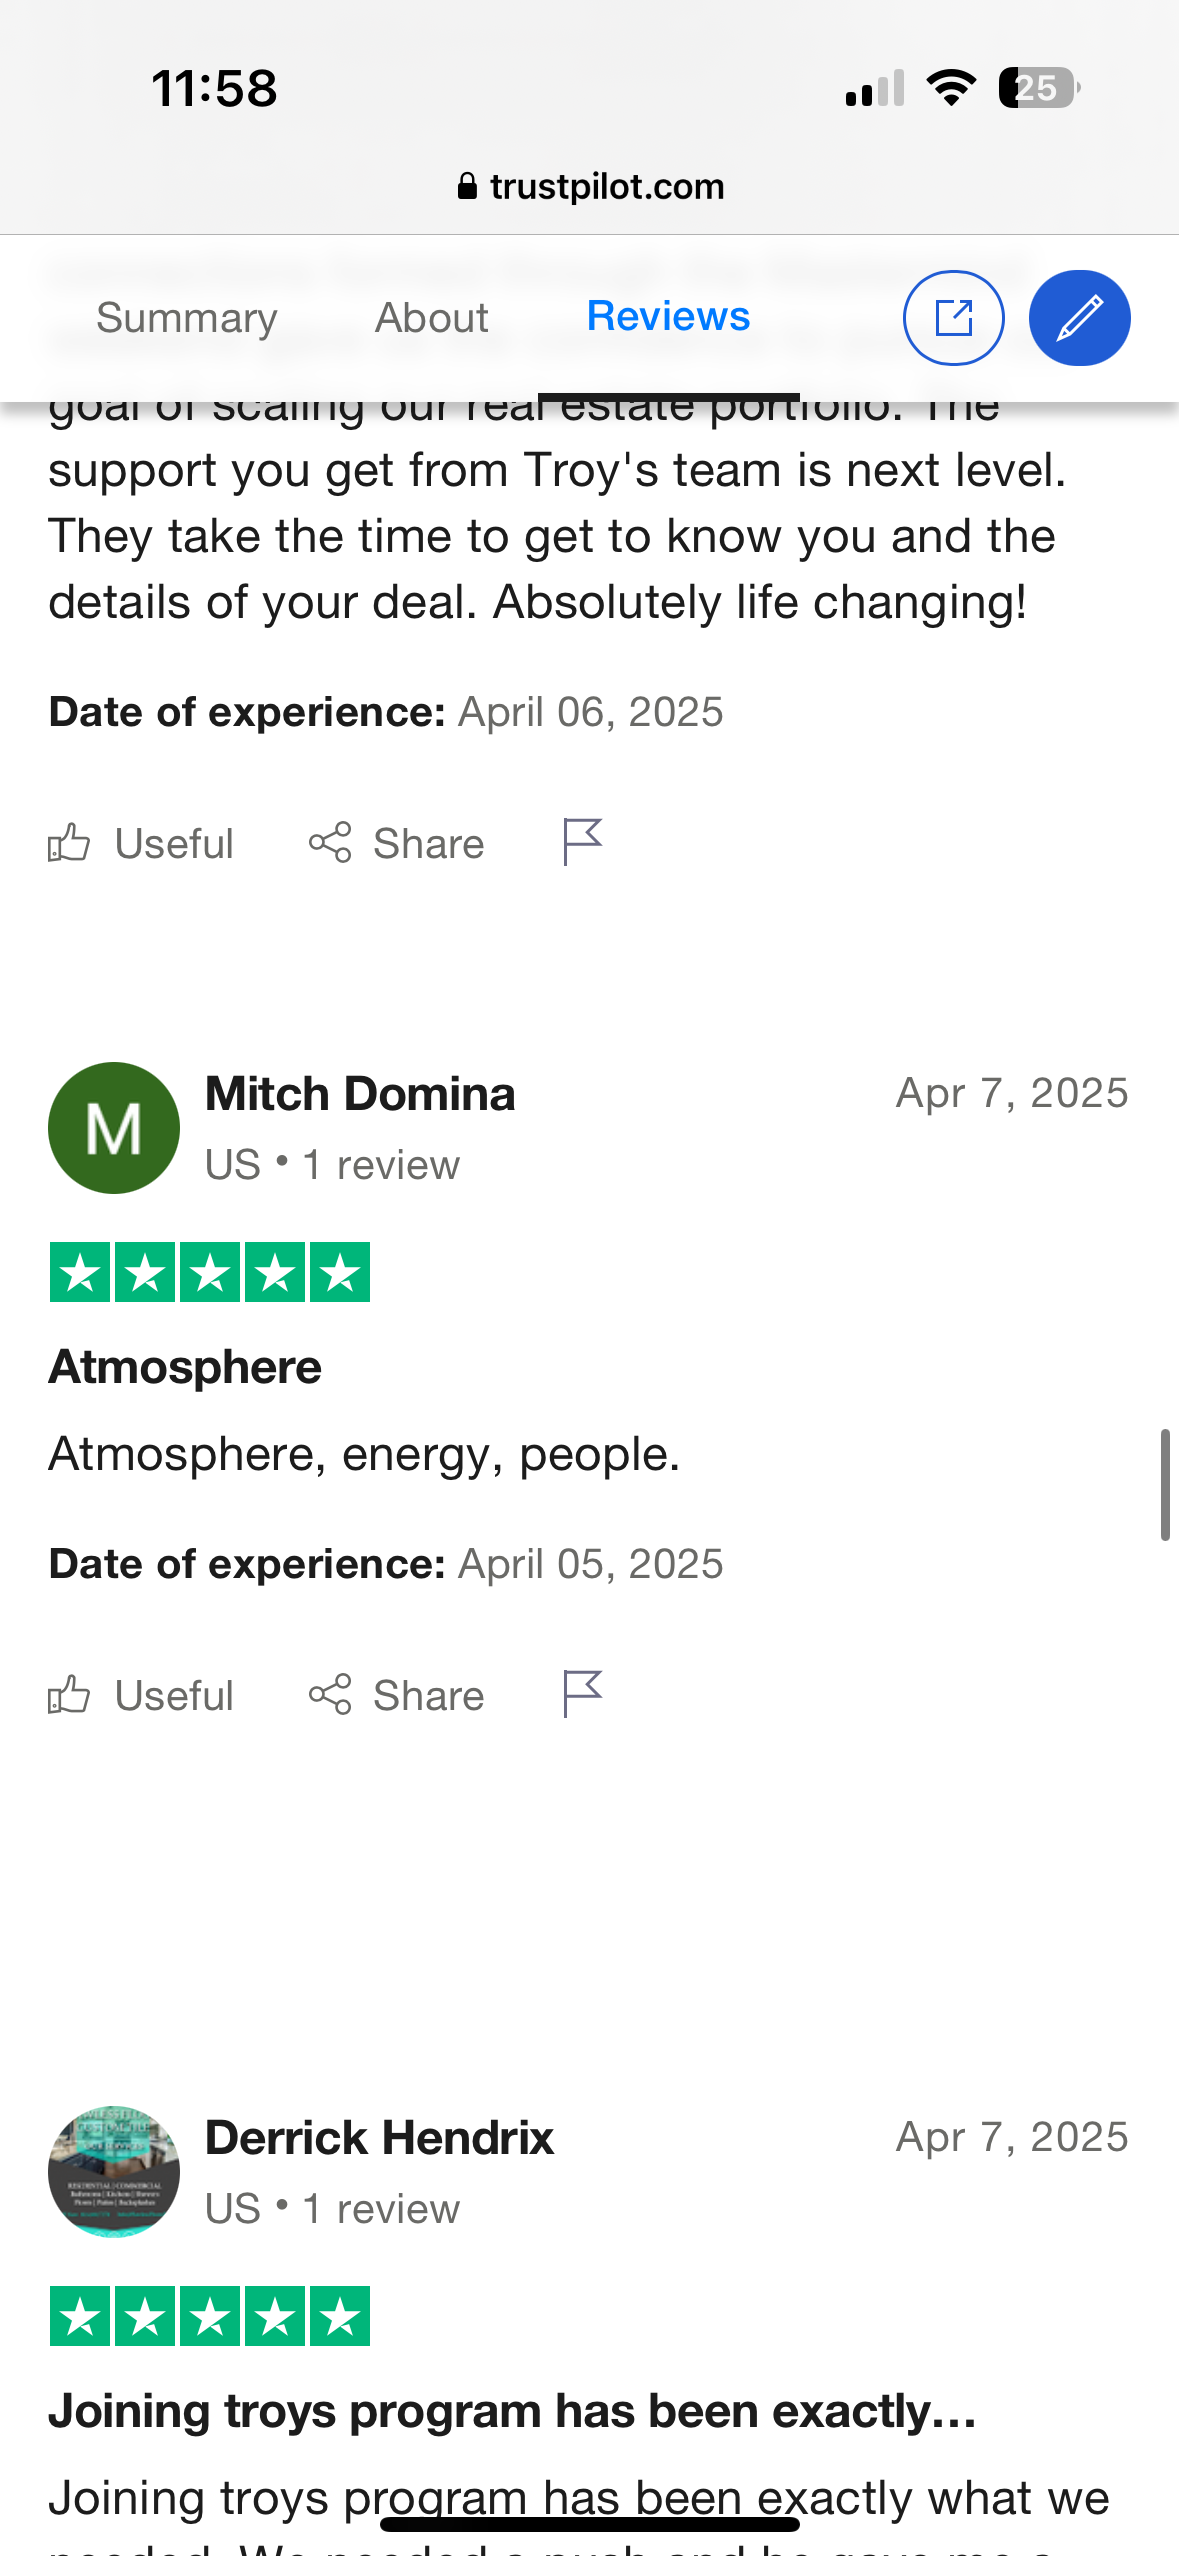Select the Reviews tab
This screenshot has height=2556, width=1179.
(668, 316)
